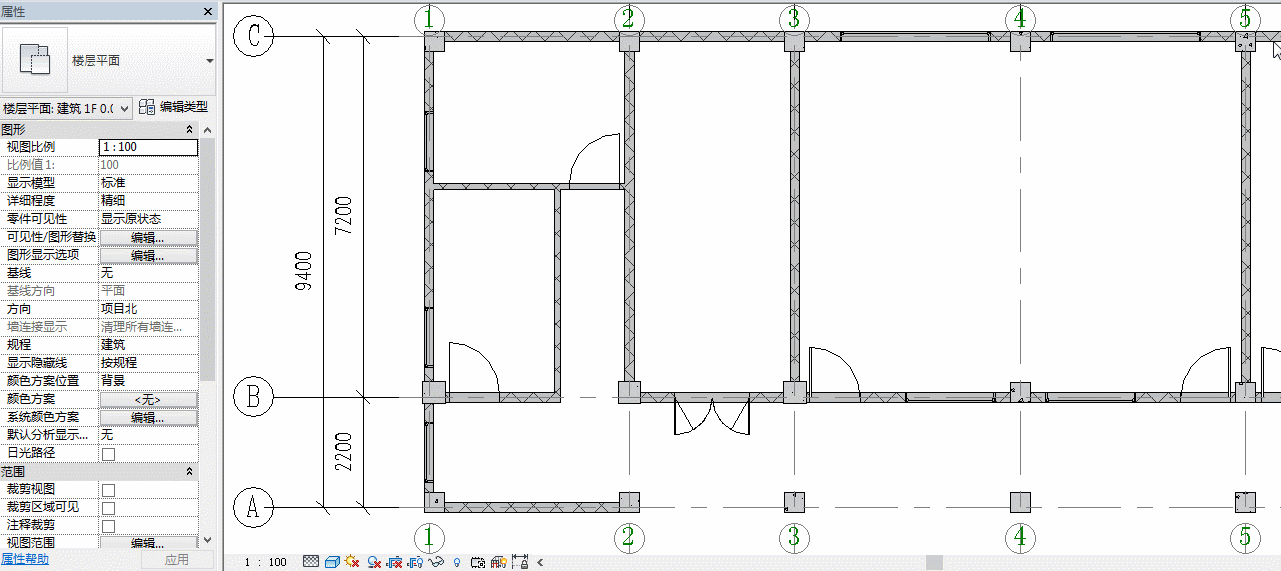Click the 楼层平面 type thumbnail
1281x571 pixels.
[35, 60]
